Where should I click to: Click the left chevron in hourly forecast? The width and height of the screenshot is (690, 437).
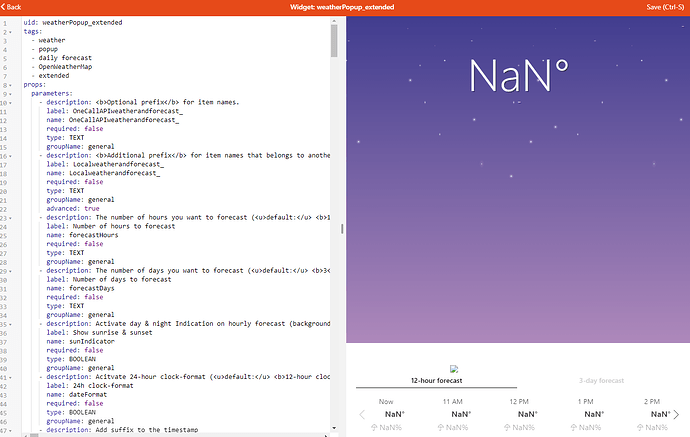point(362,415)
